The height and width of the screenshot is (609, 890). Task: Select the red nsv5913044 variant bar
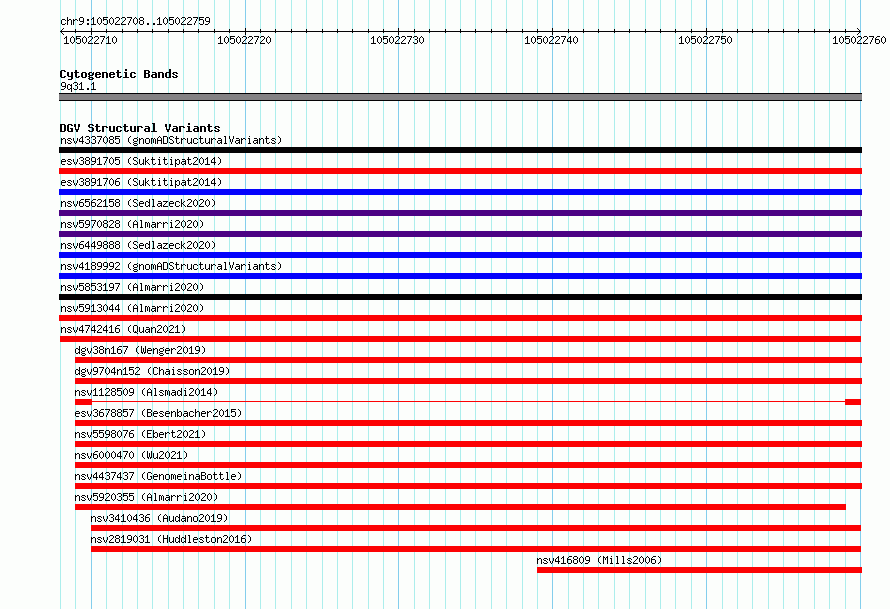click(460, 318)
